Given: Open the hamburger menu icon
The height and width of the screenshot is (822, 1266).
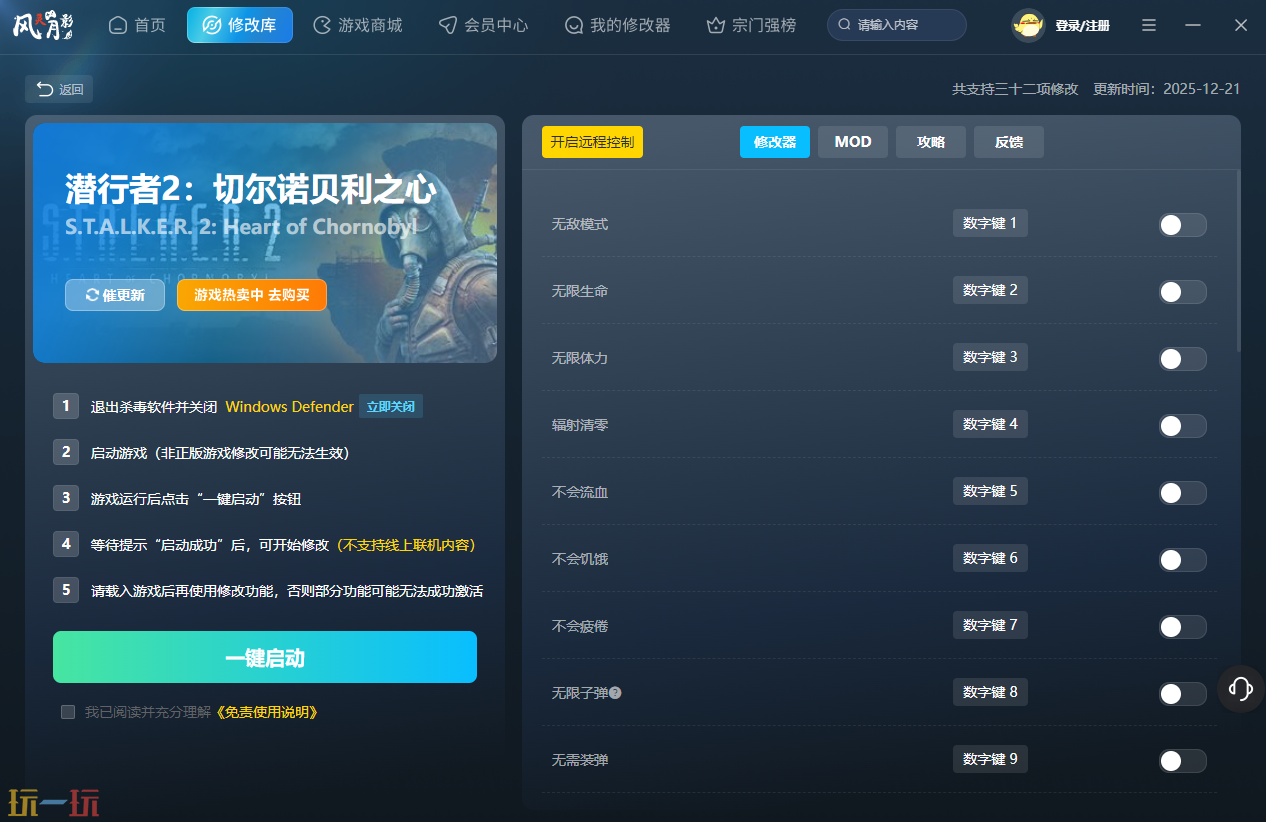Looking at the screenshot, I should coord(1149,25).
